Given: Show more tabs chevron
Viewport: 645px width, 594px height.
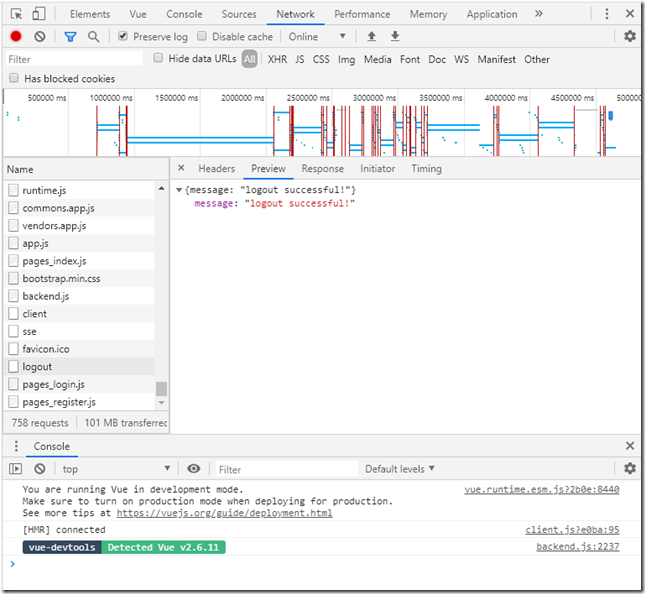Looking at the screenshot, I should click(x=538, y=14).
